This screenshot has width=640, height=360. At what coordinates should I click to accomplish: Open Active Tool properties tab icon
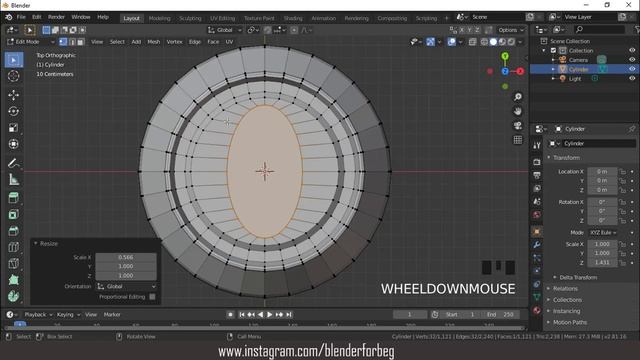pyautogui.click(x=537, y=145)
